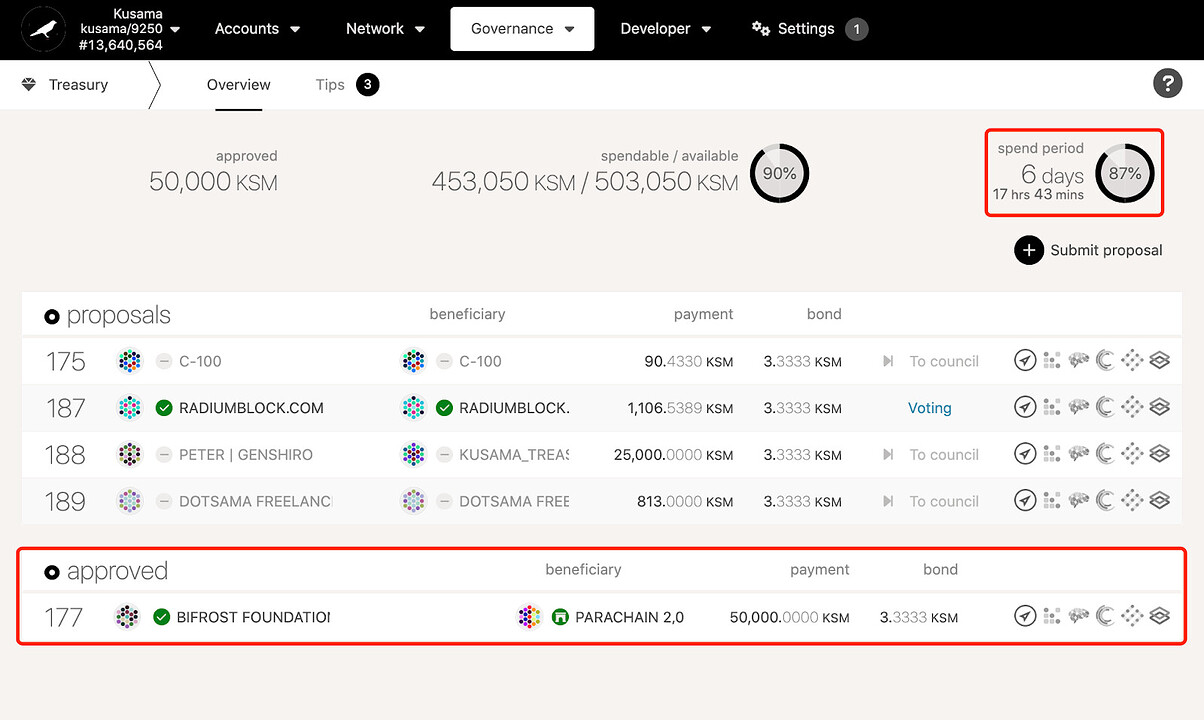The image size is (1204, 720).
Task: Expand the Developer menu
Action: pyautogui.click(x=666, y=29)
